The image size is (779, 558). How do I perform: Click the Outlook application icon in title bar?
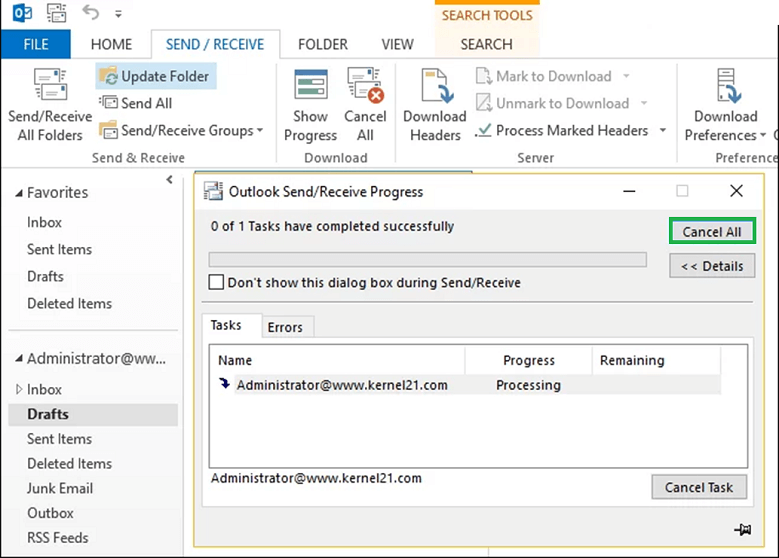22,12
